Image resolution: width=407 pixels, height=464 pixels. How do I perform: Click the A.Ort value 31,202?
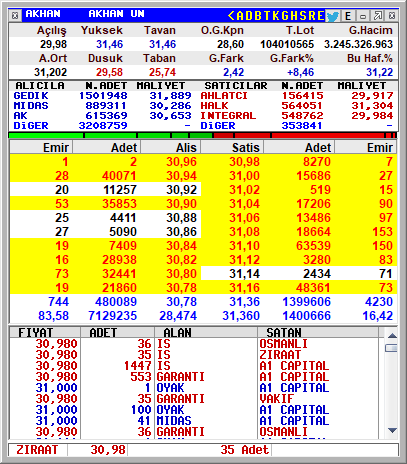(x=50, y=72)
